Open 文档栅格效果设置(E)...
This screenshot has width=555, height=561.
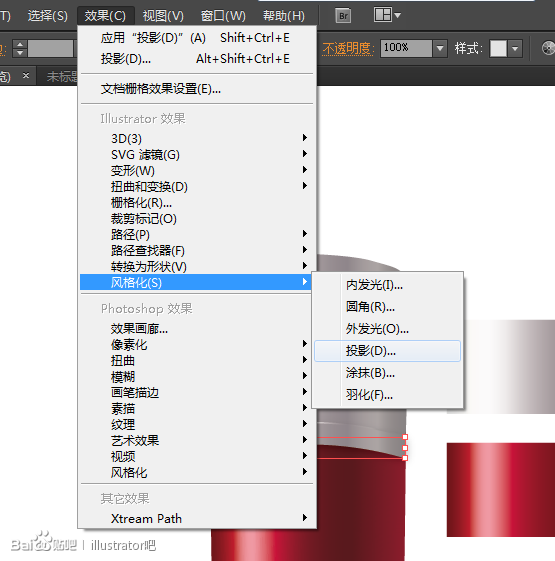click(196, 89)
